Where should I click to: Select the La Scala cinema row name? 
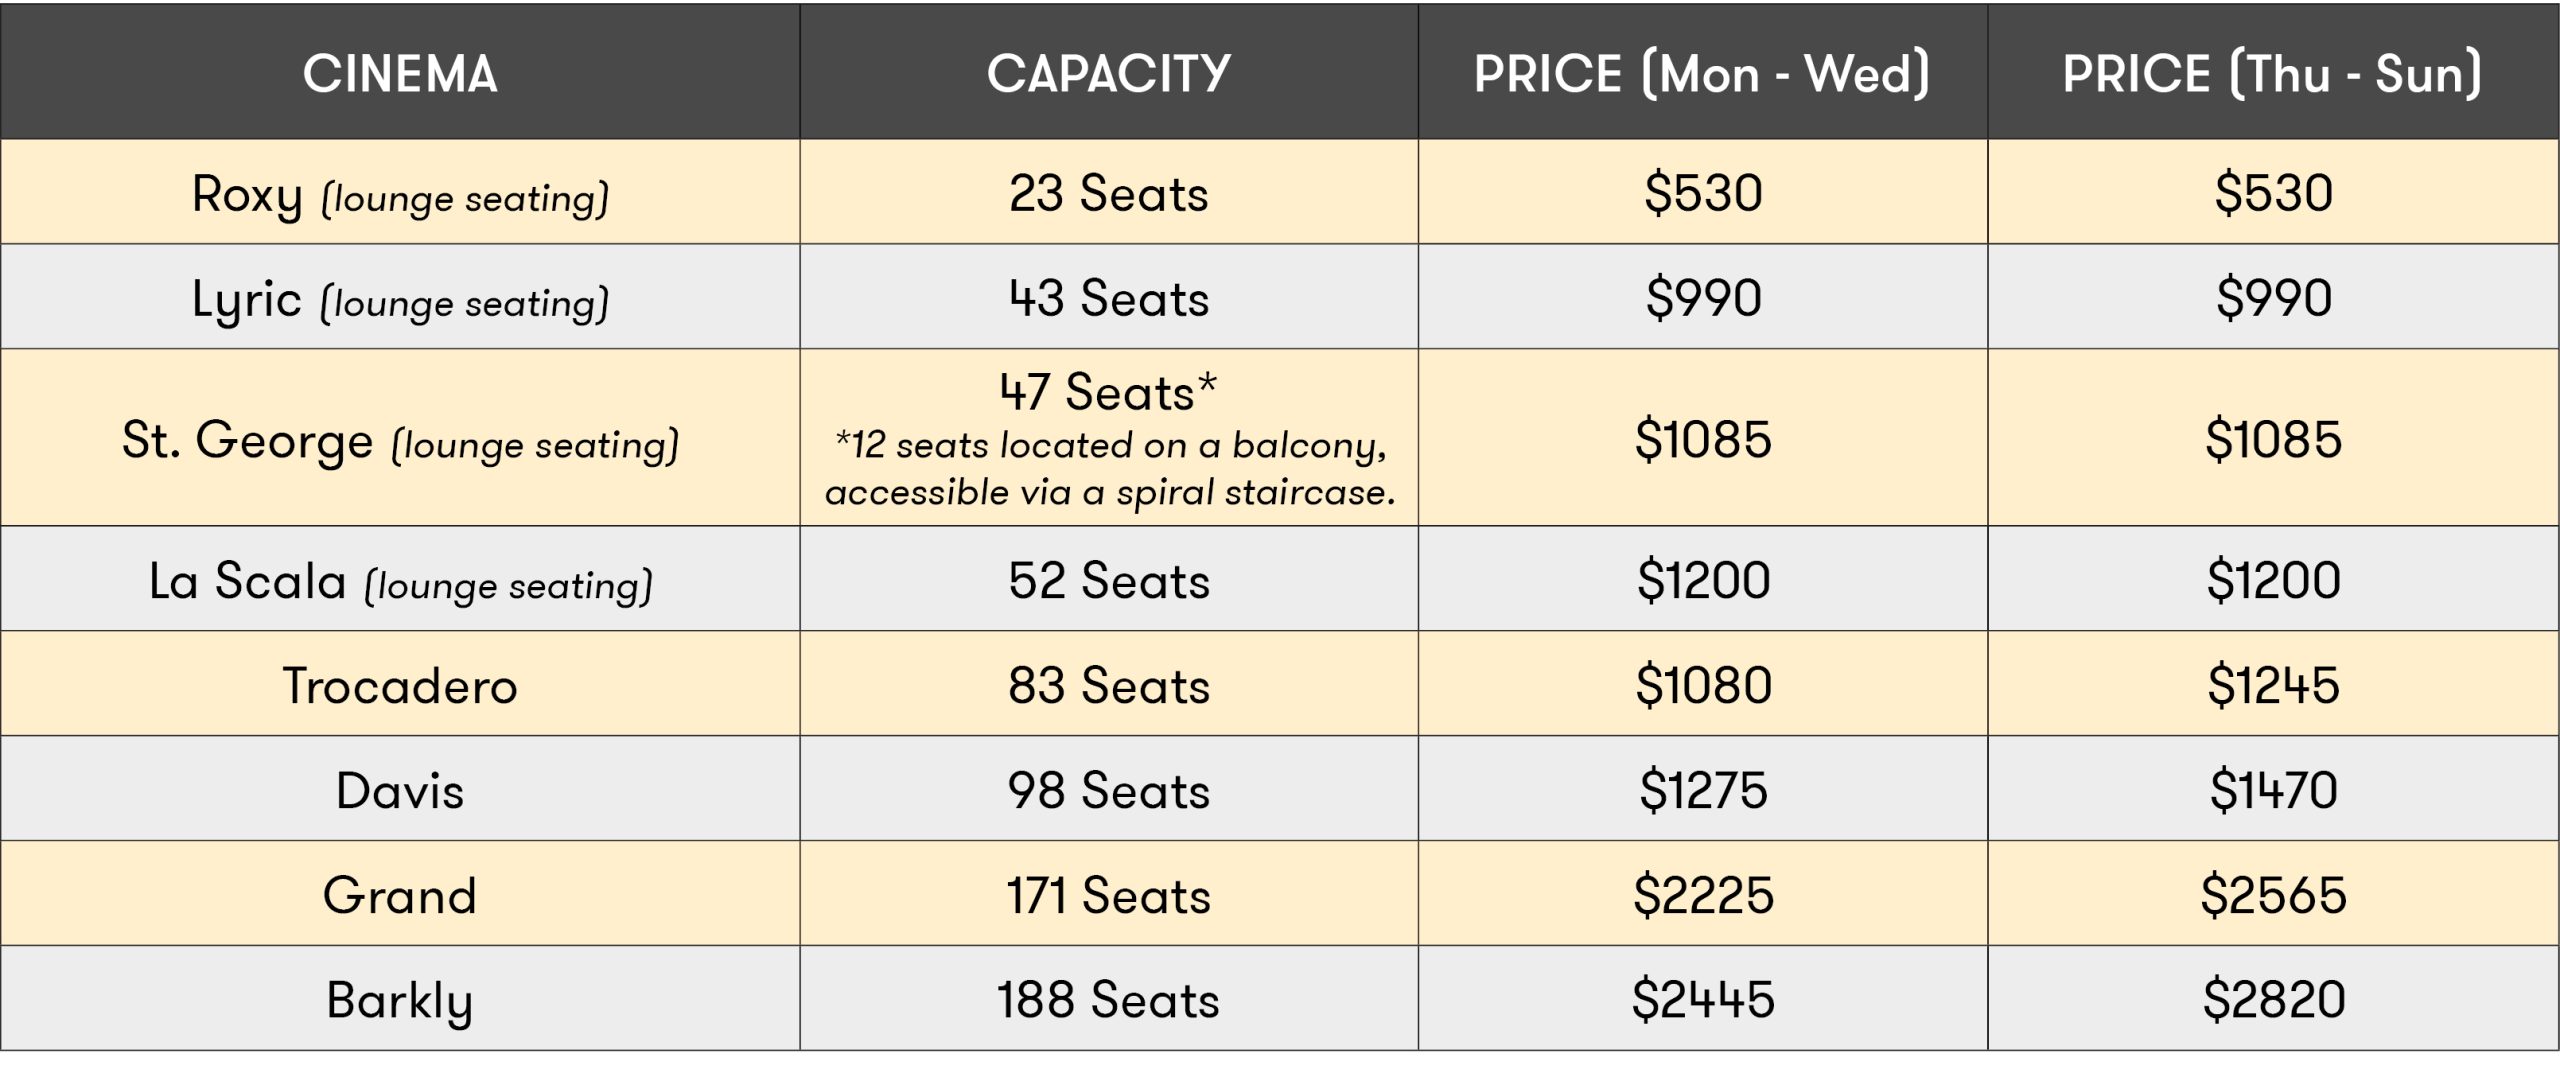tap(400, 582)
